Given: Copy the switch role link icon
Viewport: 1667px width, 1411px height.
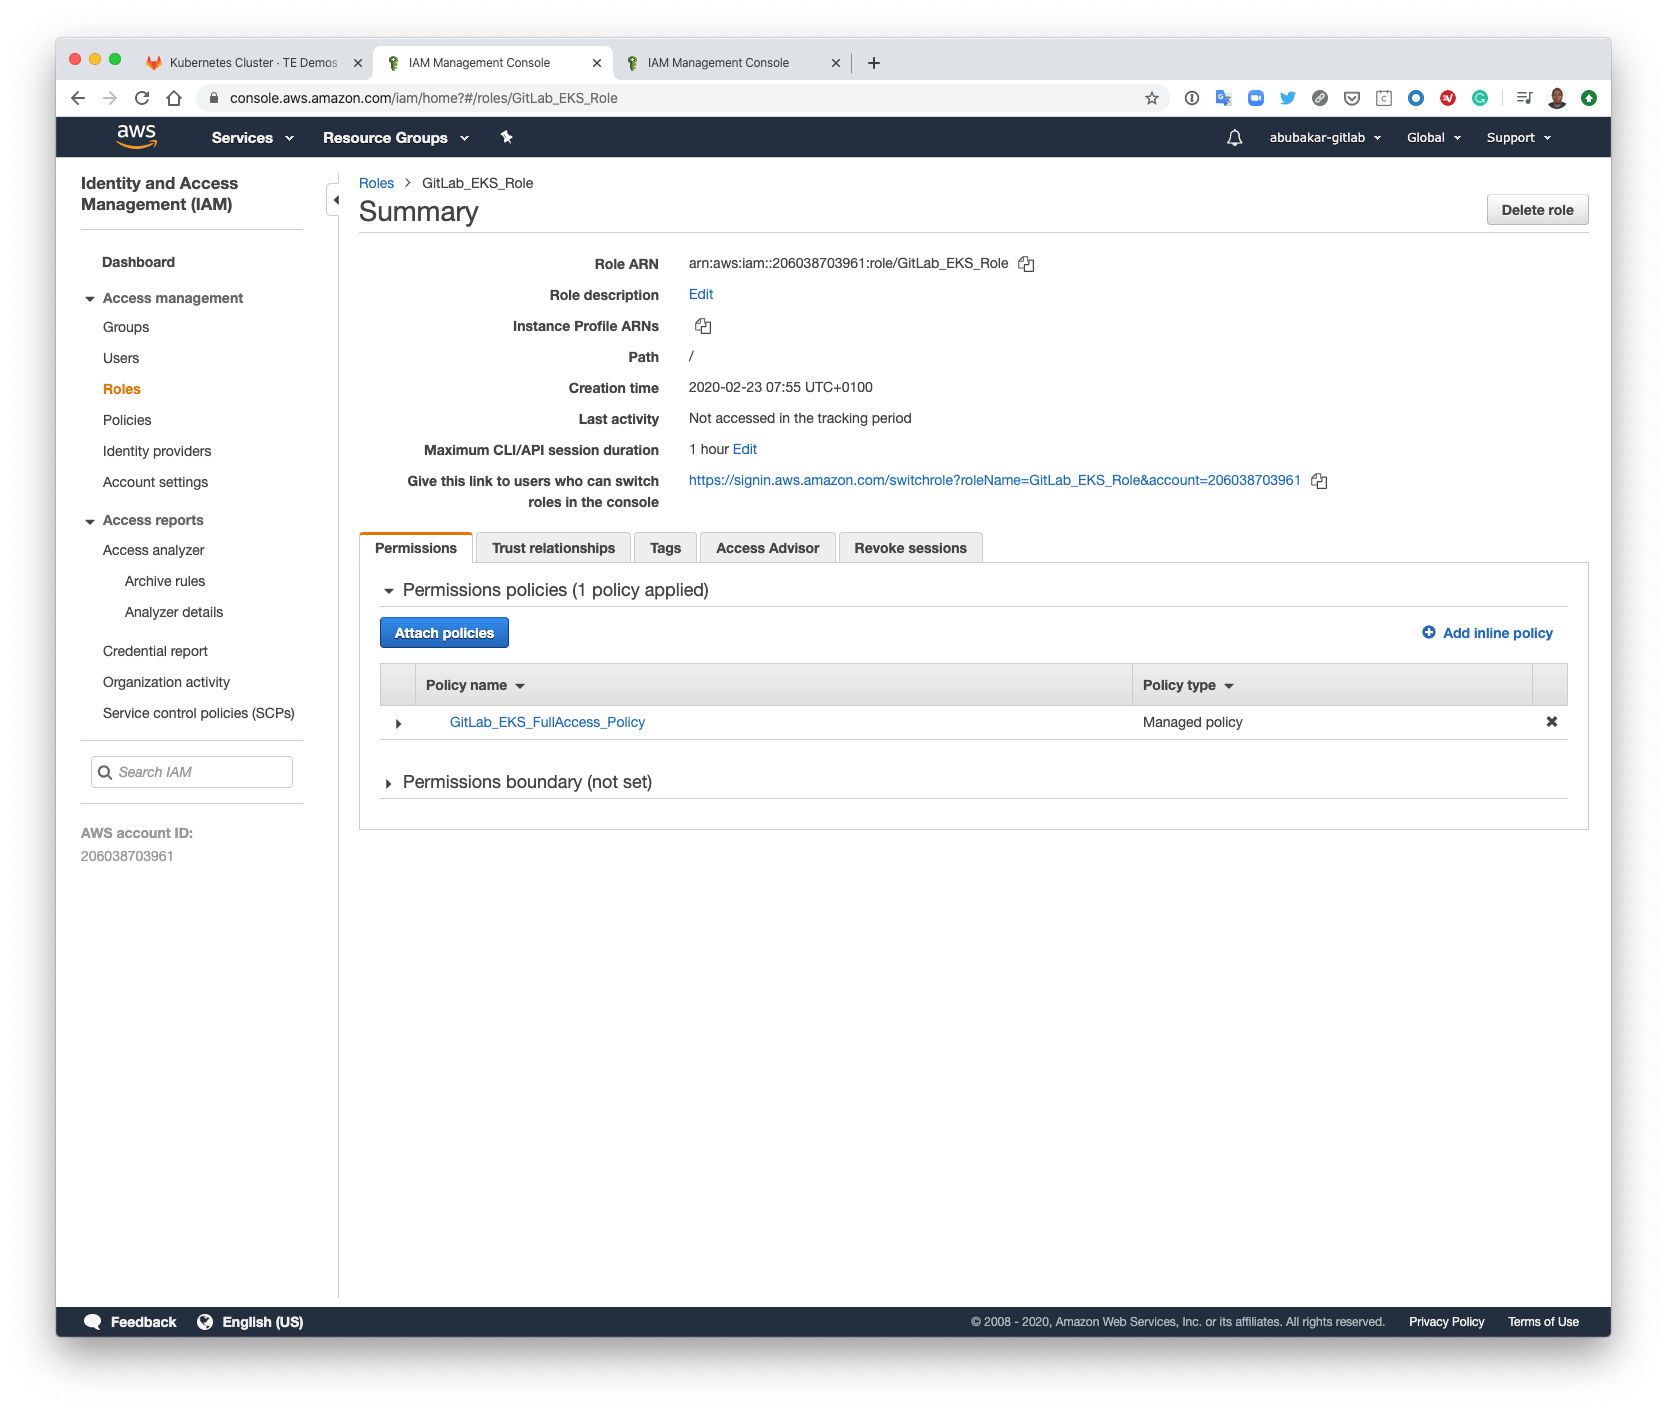Looking at the screenshot, I should coord(1319,481).
